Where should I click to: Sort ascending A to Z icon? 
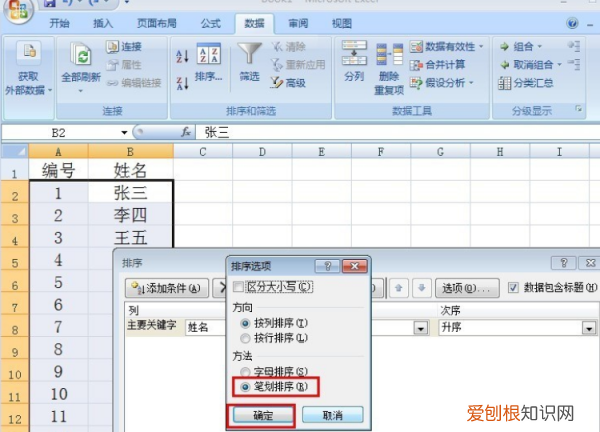(183, 56)
